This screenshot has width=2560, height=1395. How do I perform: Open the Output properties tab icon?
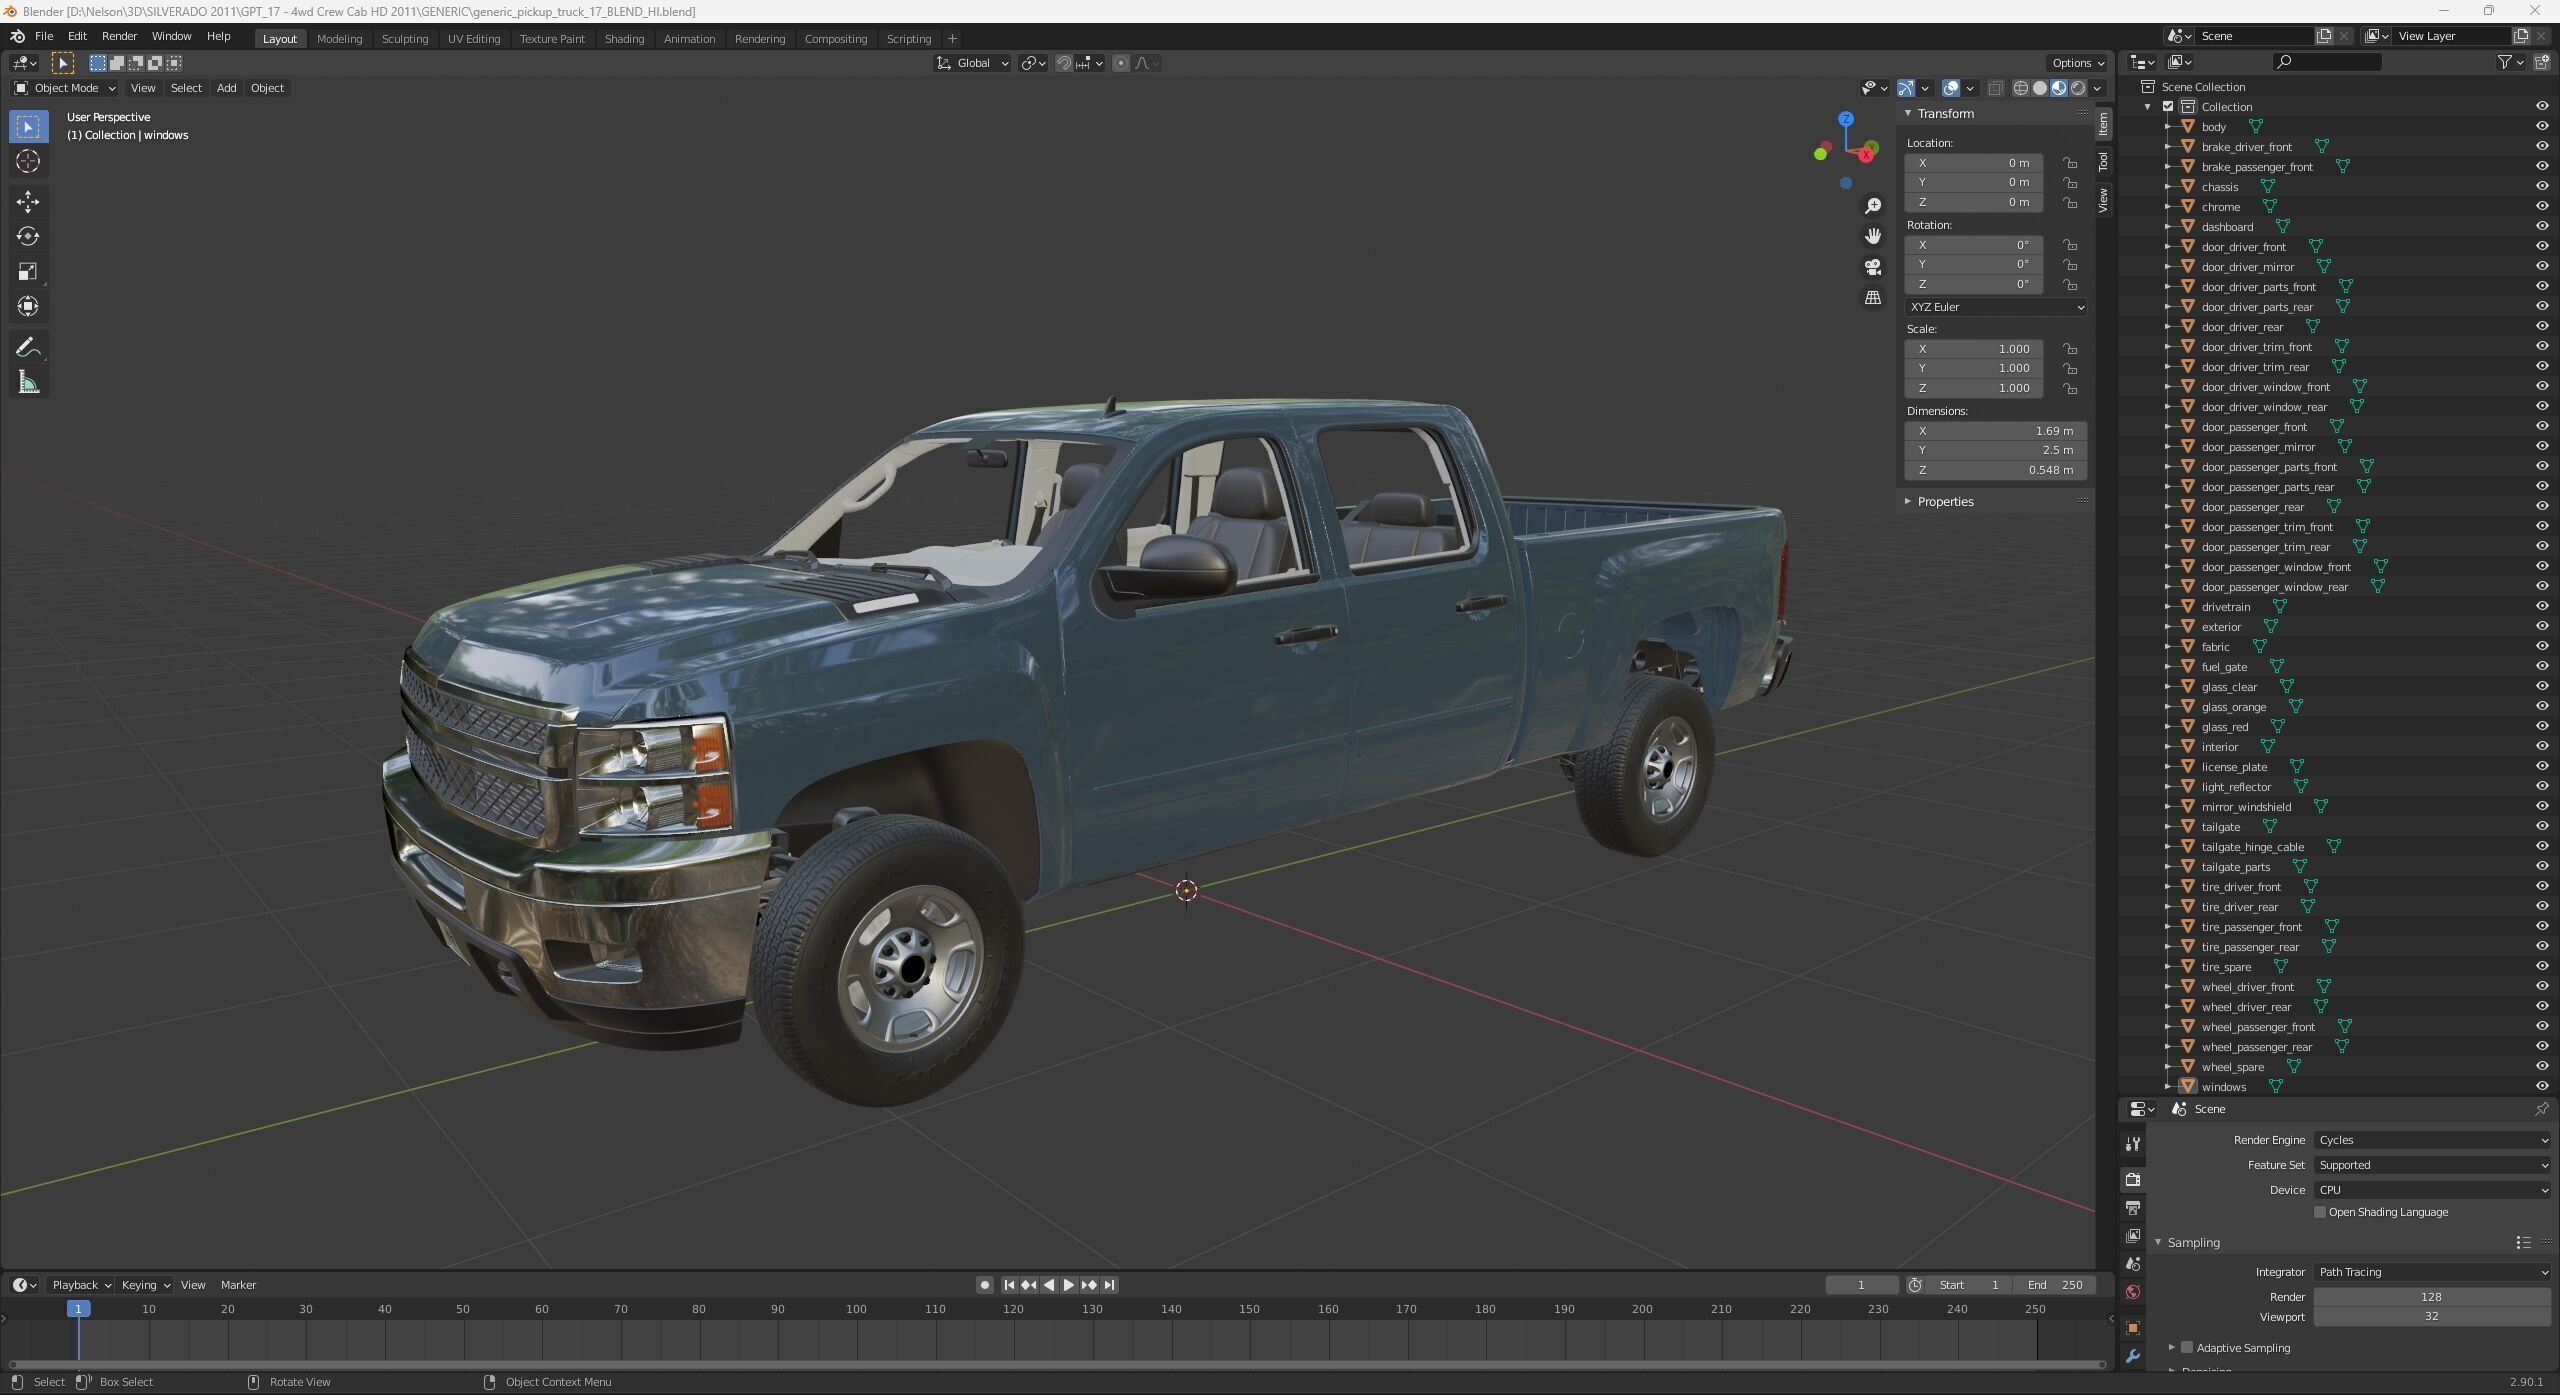(x=2133, y=1208)
